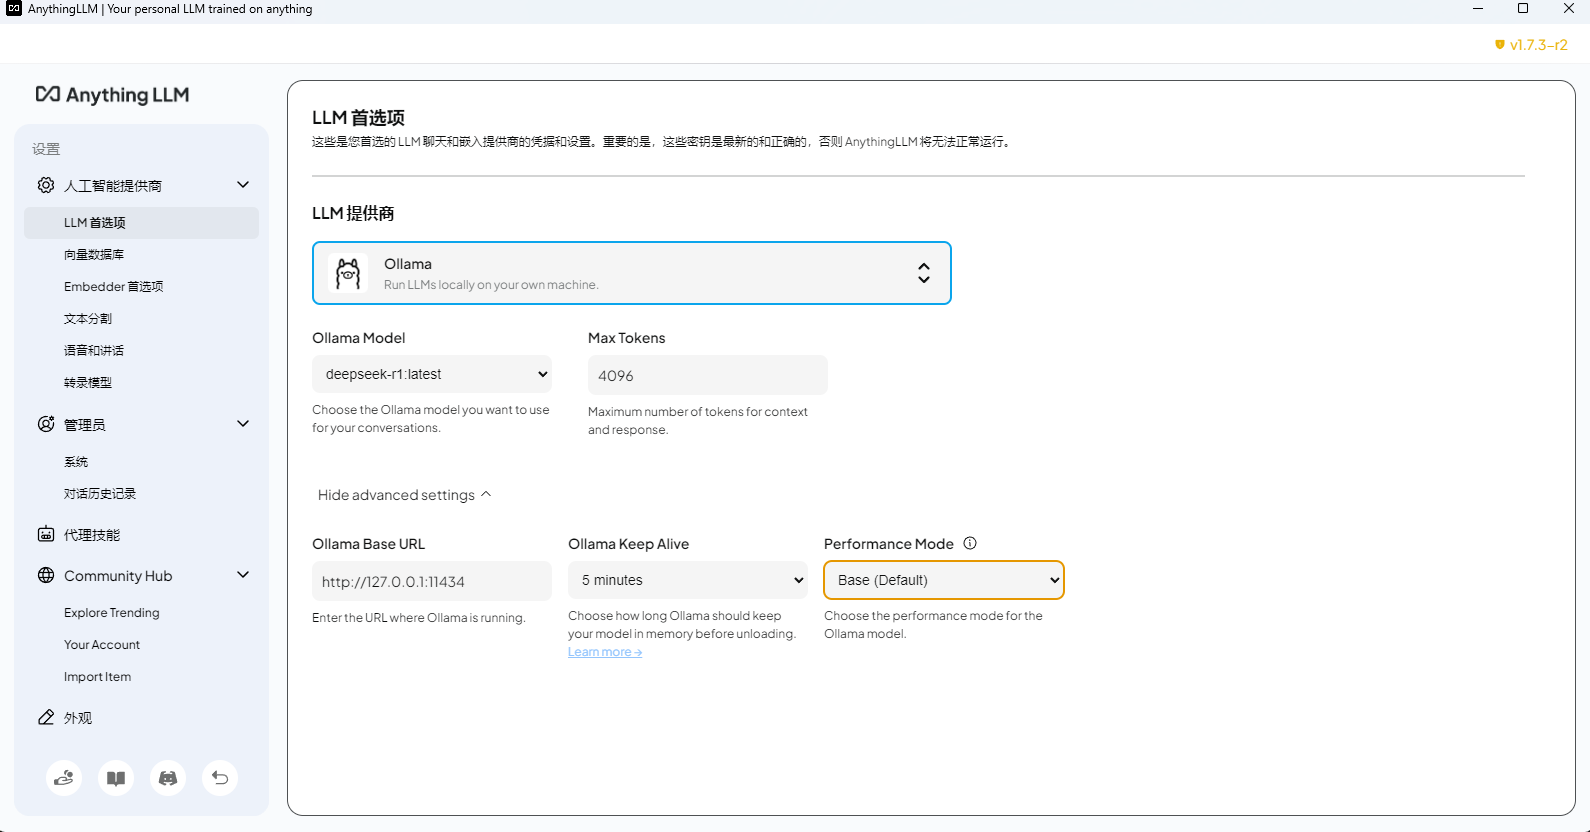The width and height of the screenshot is (1590, 832).
Task: Click the LLM 首选项 page heading
Action: 358,118
